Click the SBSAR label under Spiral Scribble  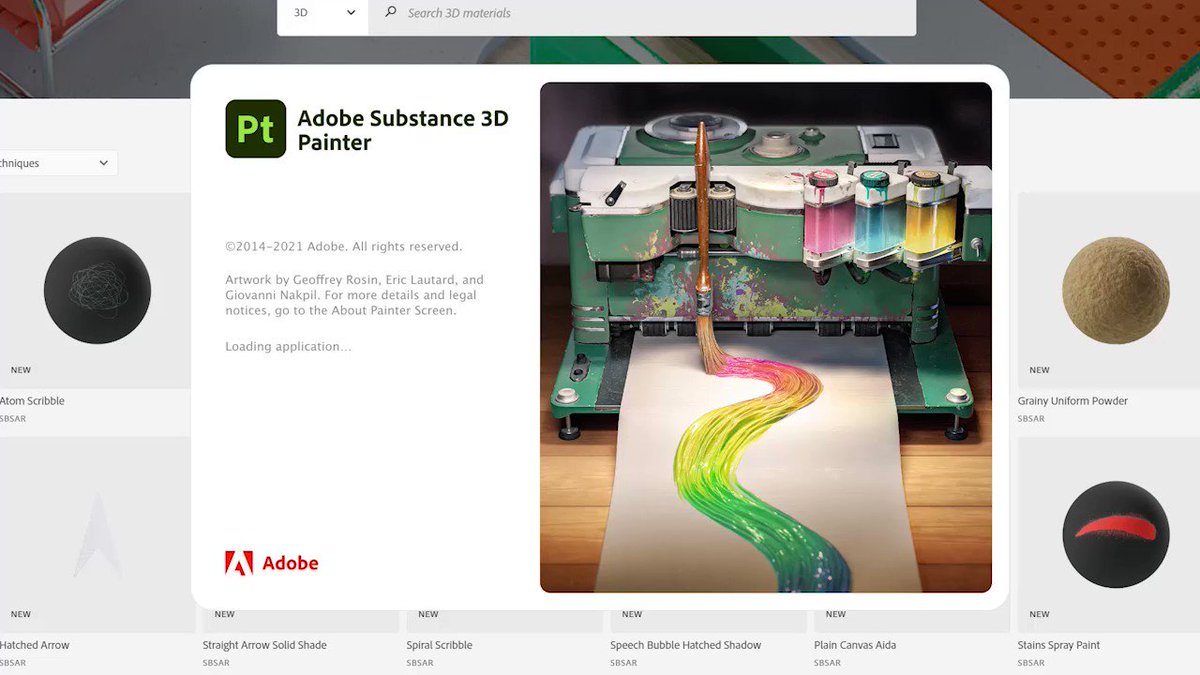click(420, 662)
